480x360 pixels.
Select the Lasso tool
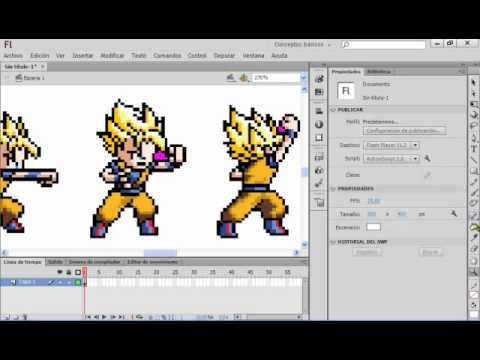(474, 126)
